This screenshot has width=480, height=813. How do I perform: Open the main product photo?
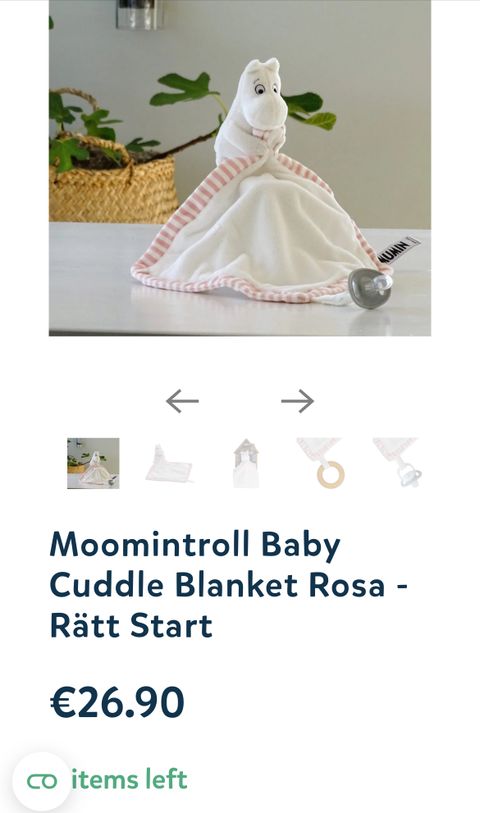pos(240,168)
